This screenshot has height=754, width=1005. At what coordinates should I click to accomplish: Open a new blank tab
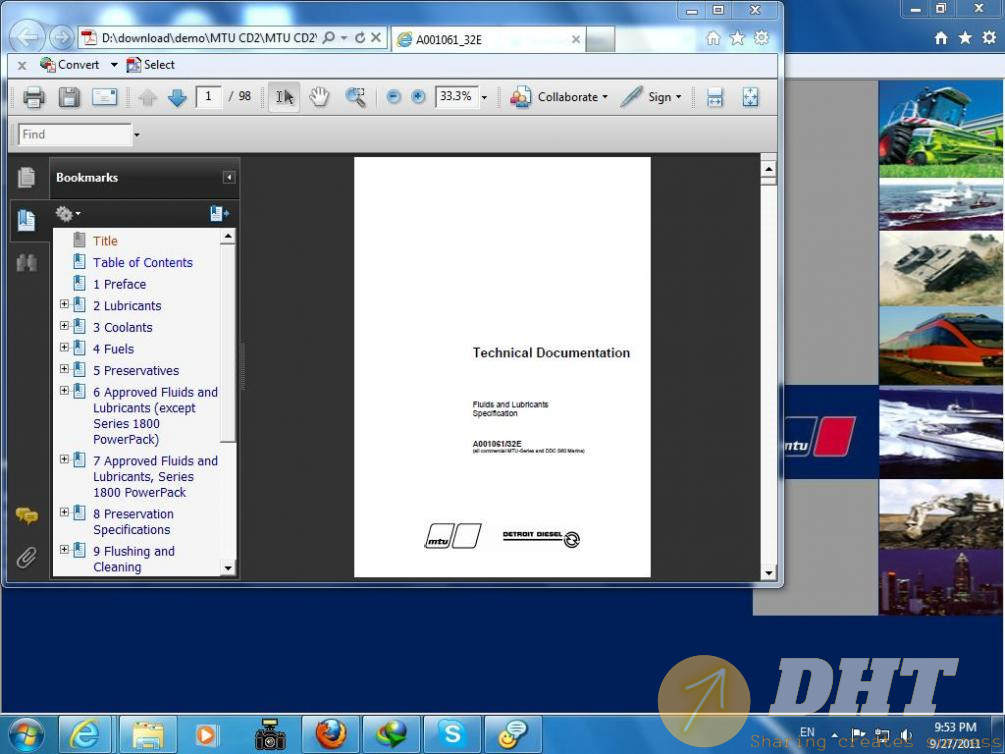coord(601,40)
